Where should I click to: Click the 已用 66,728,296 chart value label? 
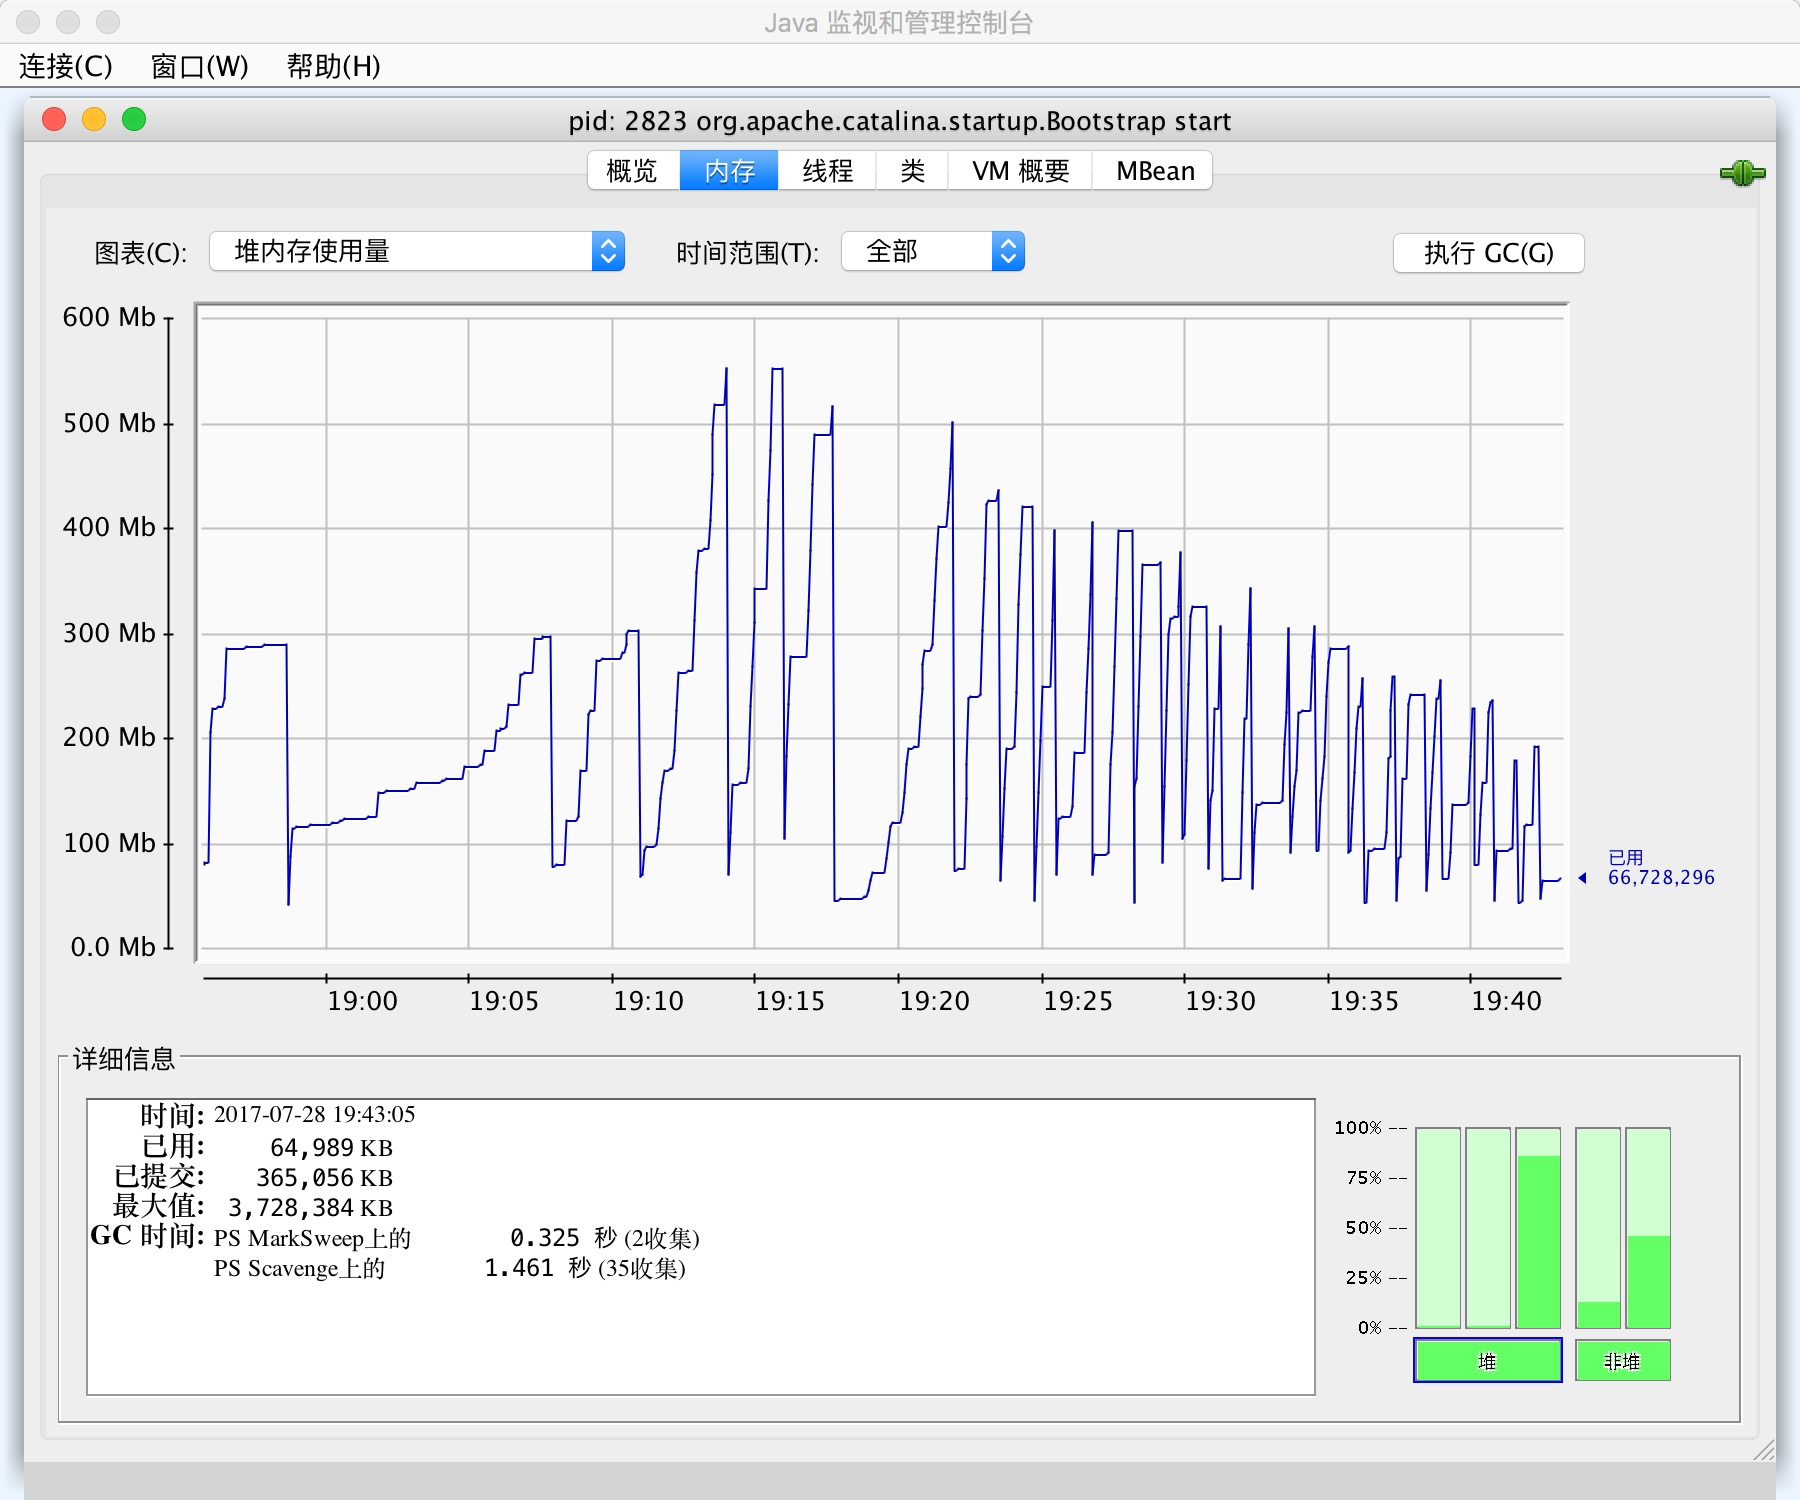(1660, 868)
